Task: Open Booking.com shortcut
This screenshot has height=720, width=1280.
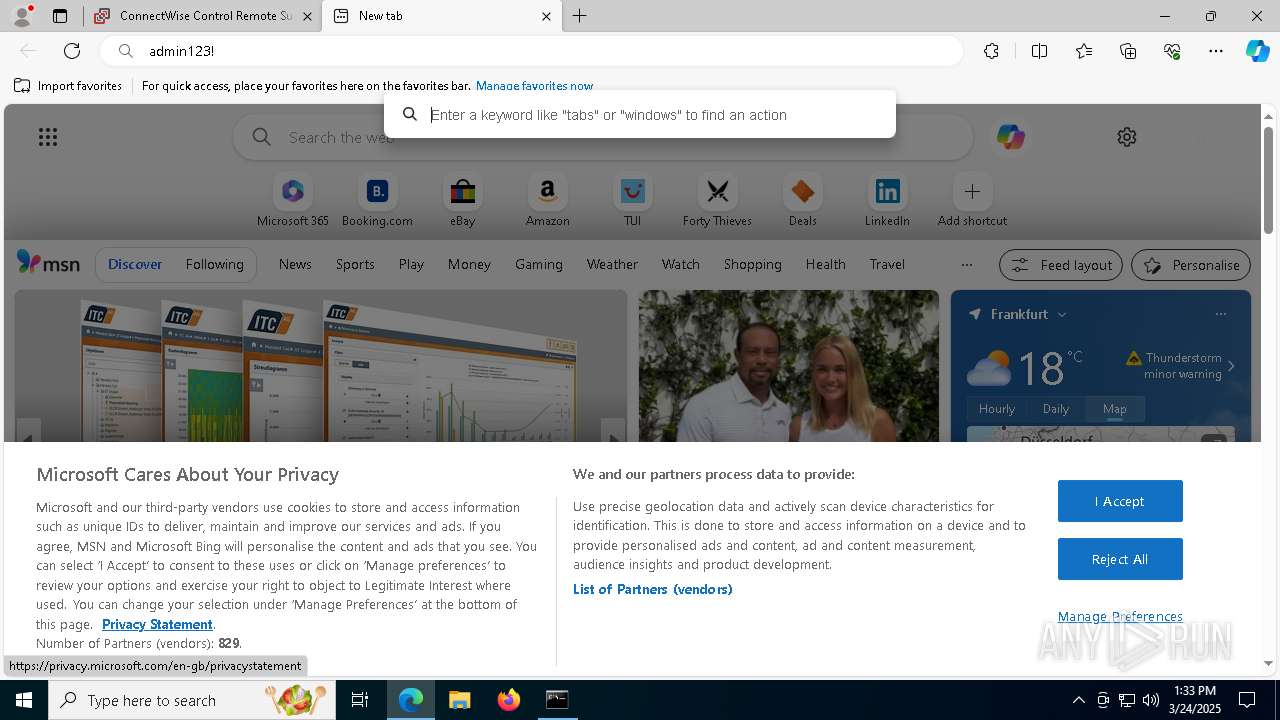Action: (x=377, y=201)
